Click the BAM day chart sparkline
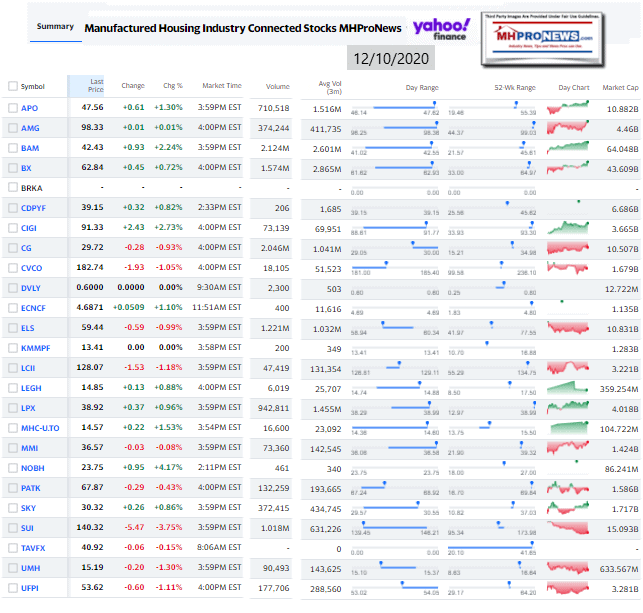Image resolution: width=643 pixels, height=613 pixels. [568, 148]
